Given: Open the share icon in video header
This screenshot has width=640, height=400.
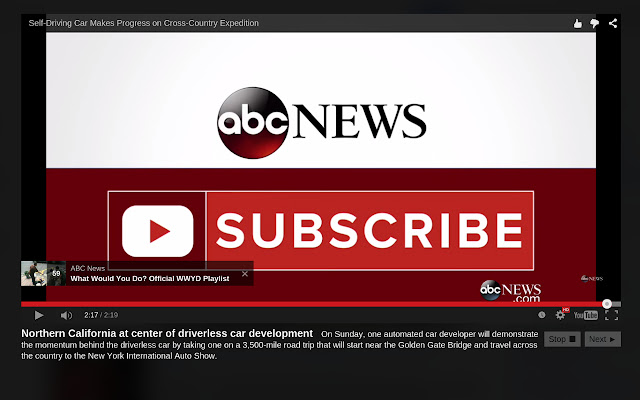Looking at the screenshot, I should [x=613, y=23].
